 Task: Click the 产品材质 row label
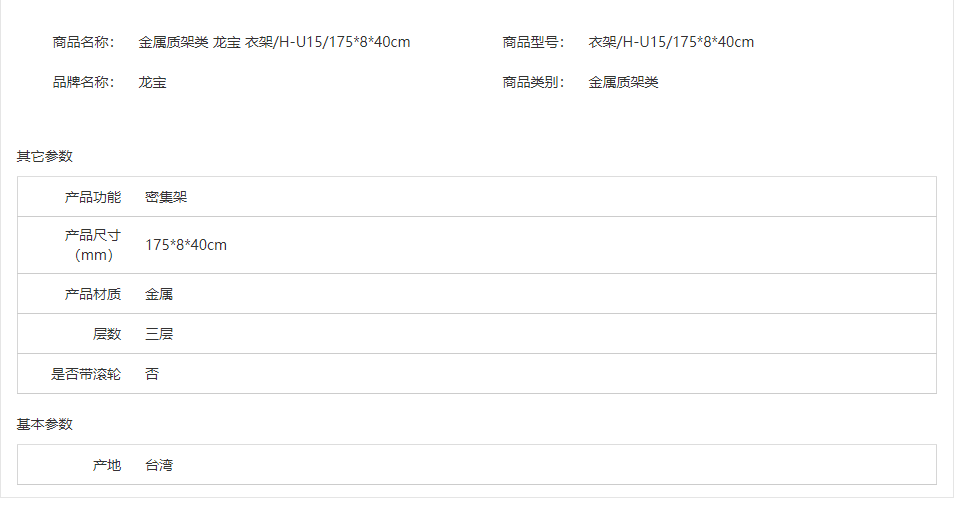click(92, 294)
